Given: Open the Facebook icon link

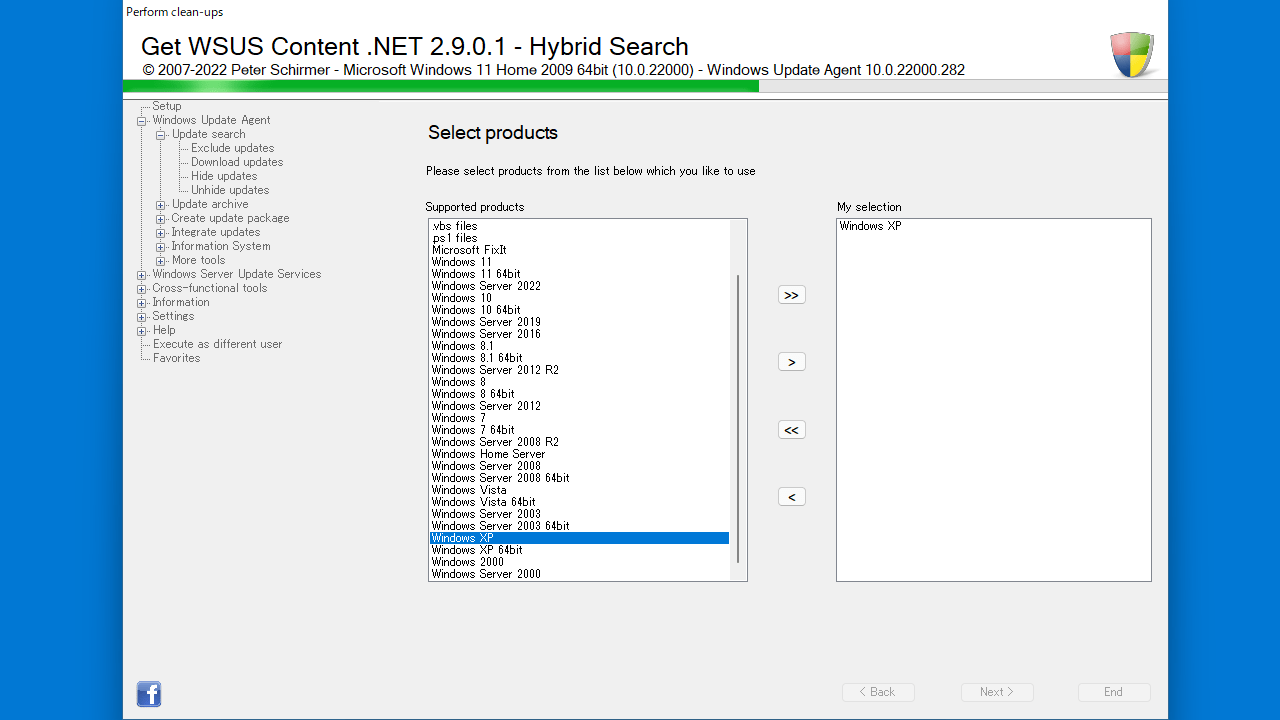Looking at the screenshot, I should click(x=149, y=694).
